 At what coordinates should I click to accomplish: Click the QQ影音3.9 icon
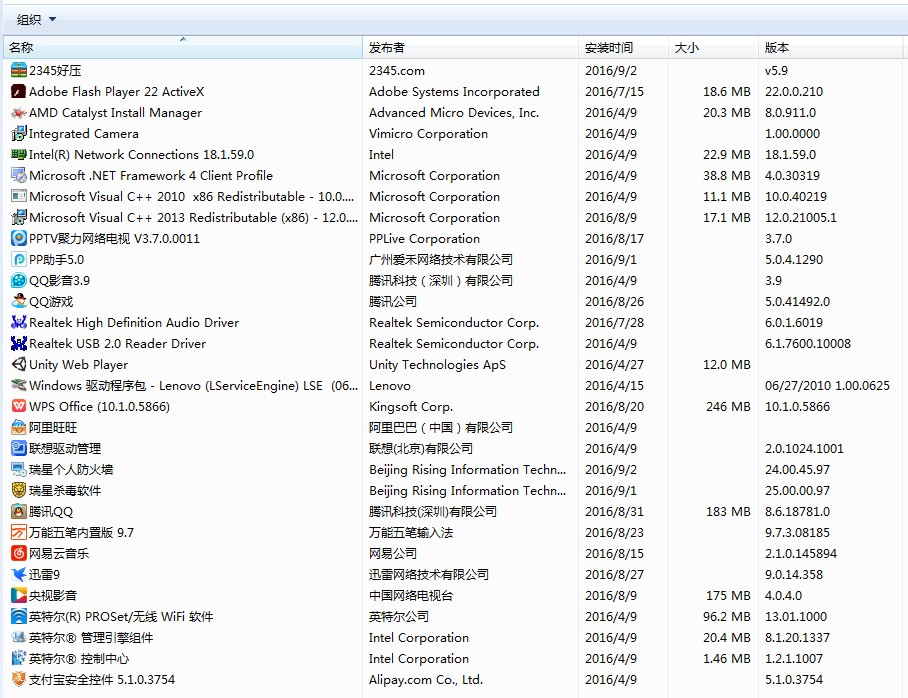click(19, 280)
